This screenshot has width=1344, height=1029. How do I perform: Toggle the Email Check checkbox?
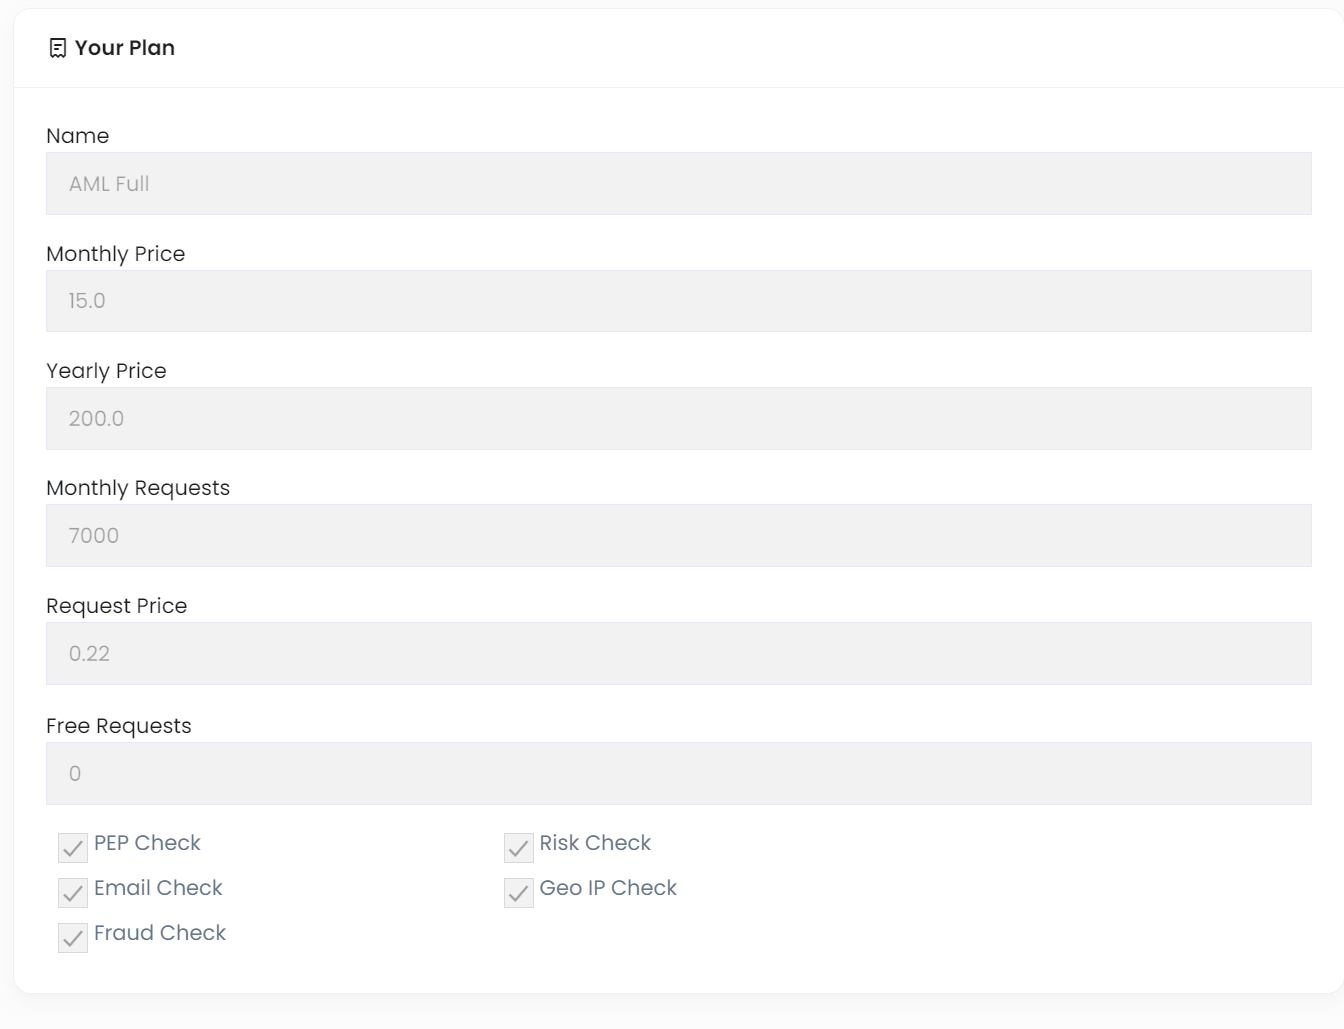click(73, 893)
